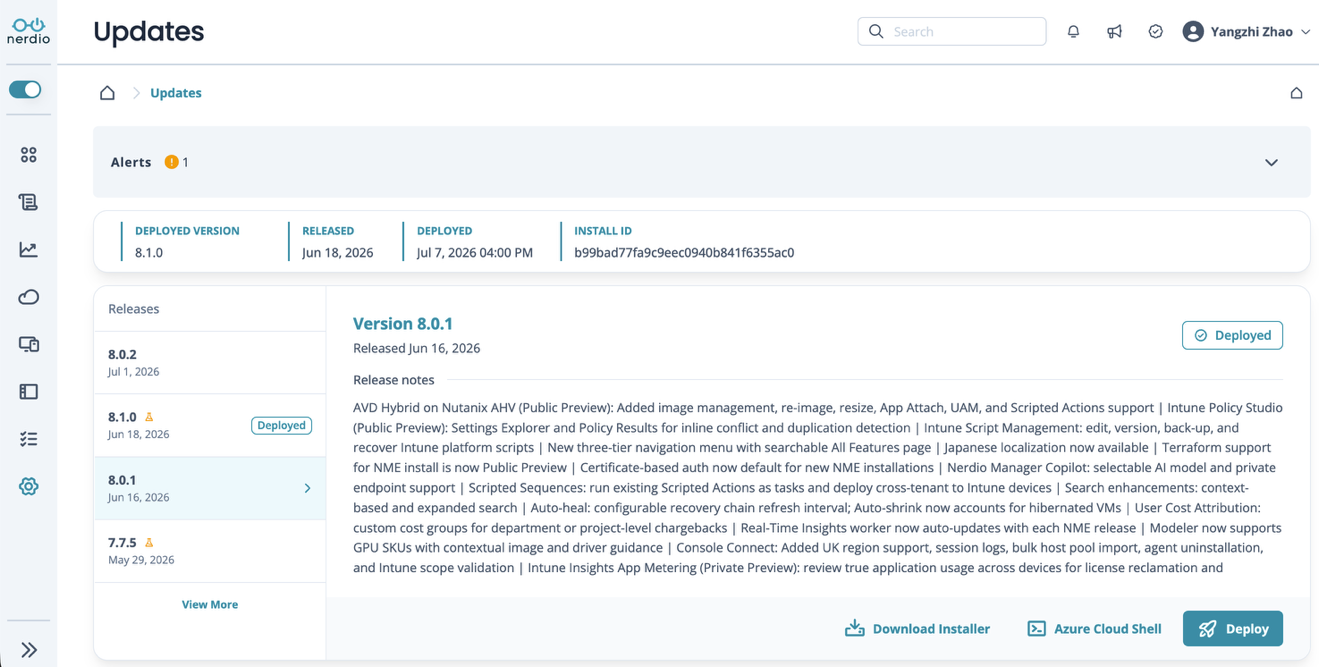Click the Updates breadcrumb link
Screen dimensions: 1319x667
[x=176, y=93]
